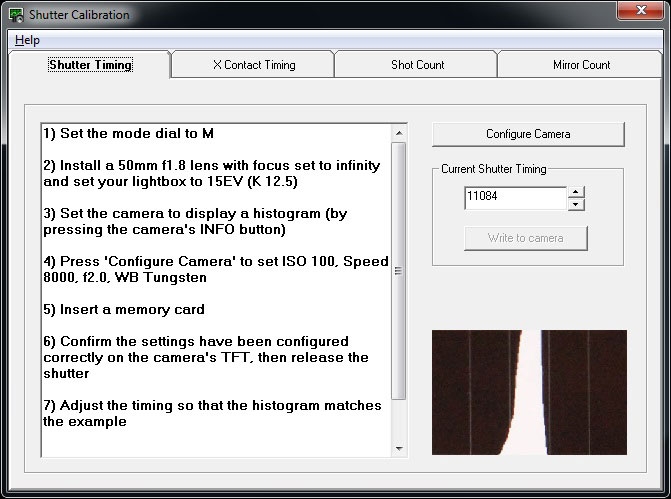Click the Current Shutter Timing value field
The height and width of the screenshot is (499, 671).
click(x=515, y=198)
